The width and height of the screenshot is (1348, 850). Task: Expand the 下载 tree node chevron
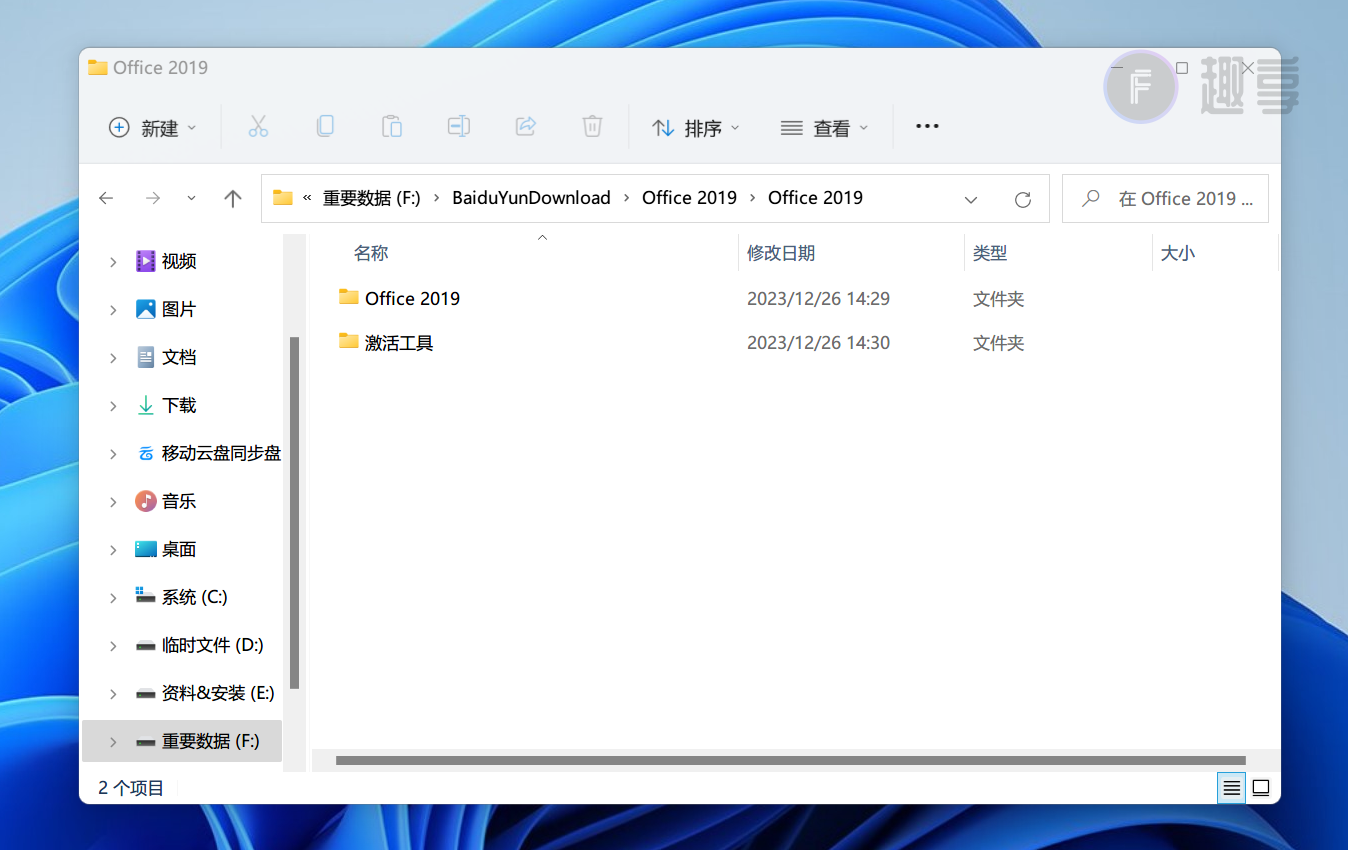click(x=113, y=406)
